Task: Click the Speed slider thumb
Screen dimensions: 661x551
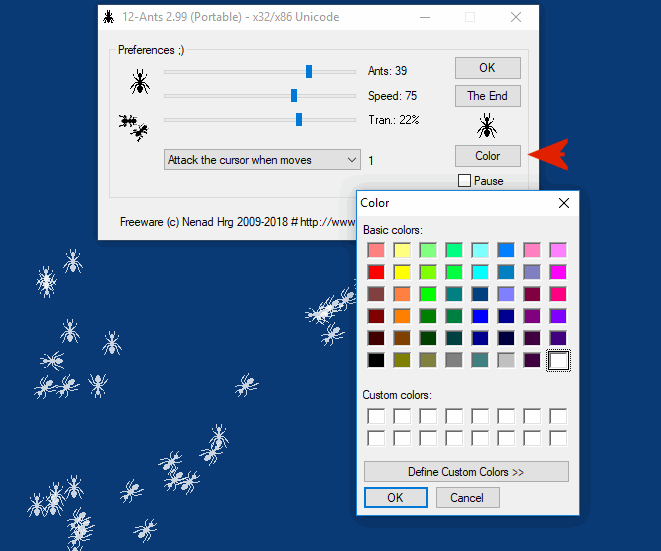Action: pos(293,96)
